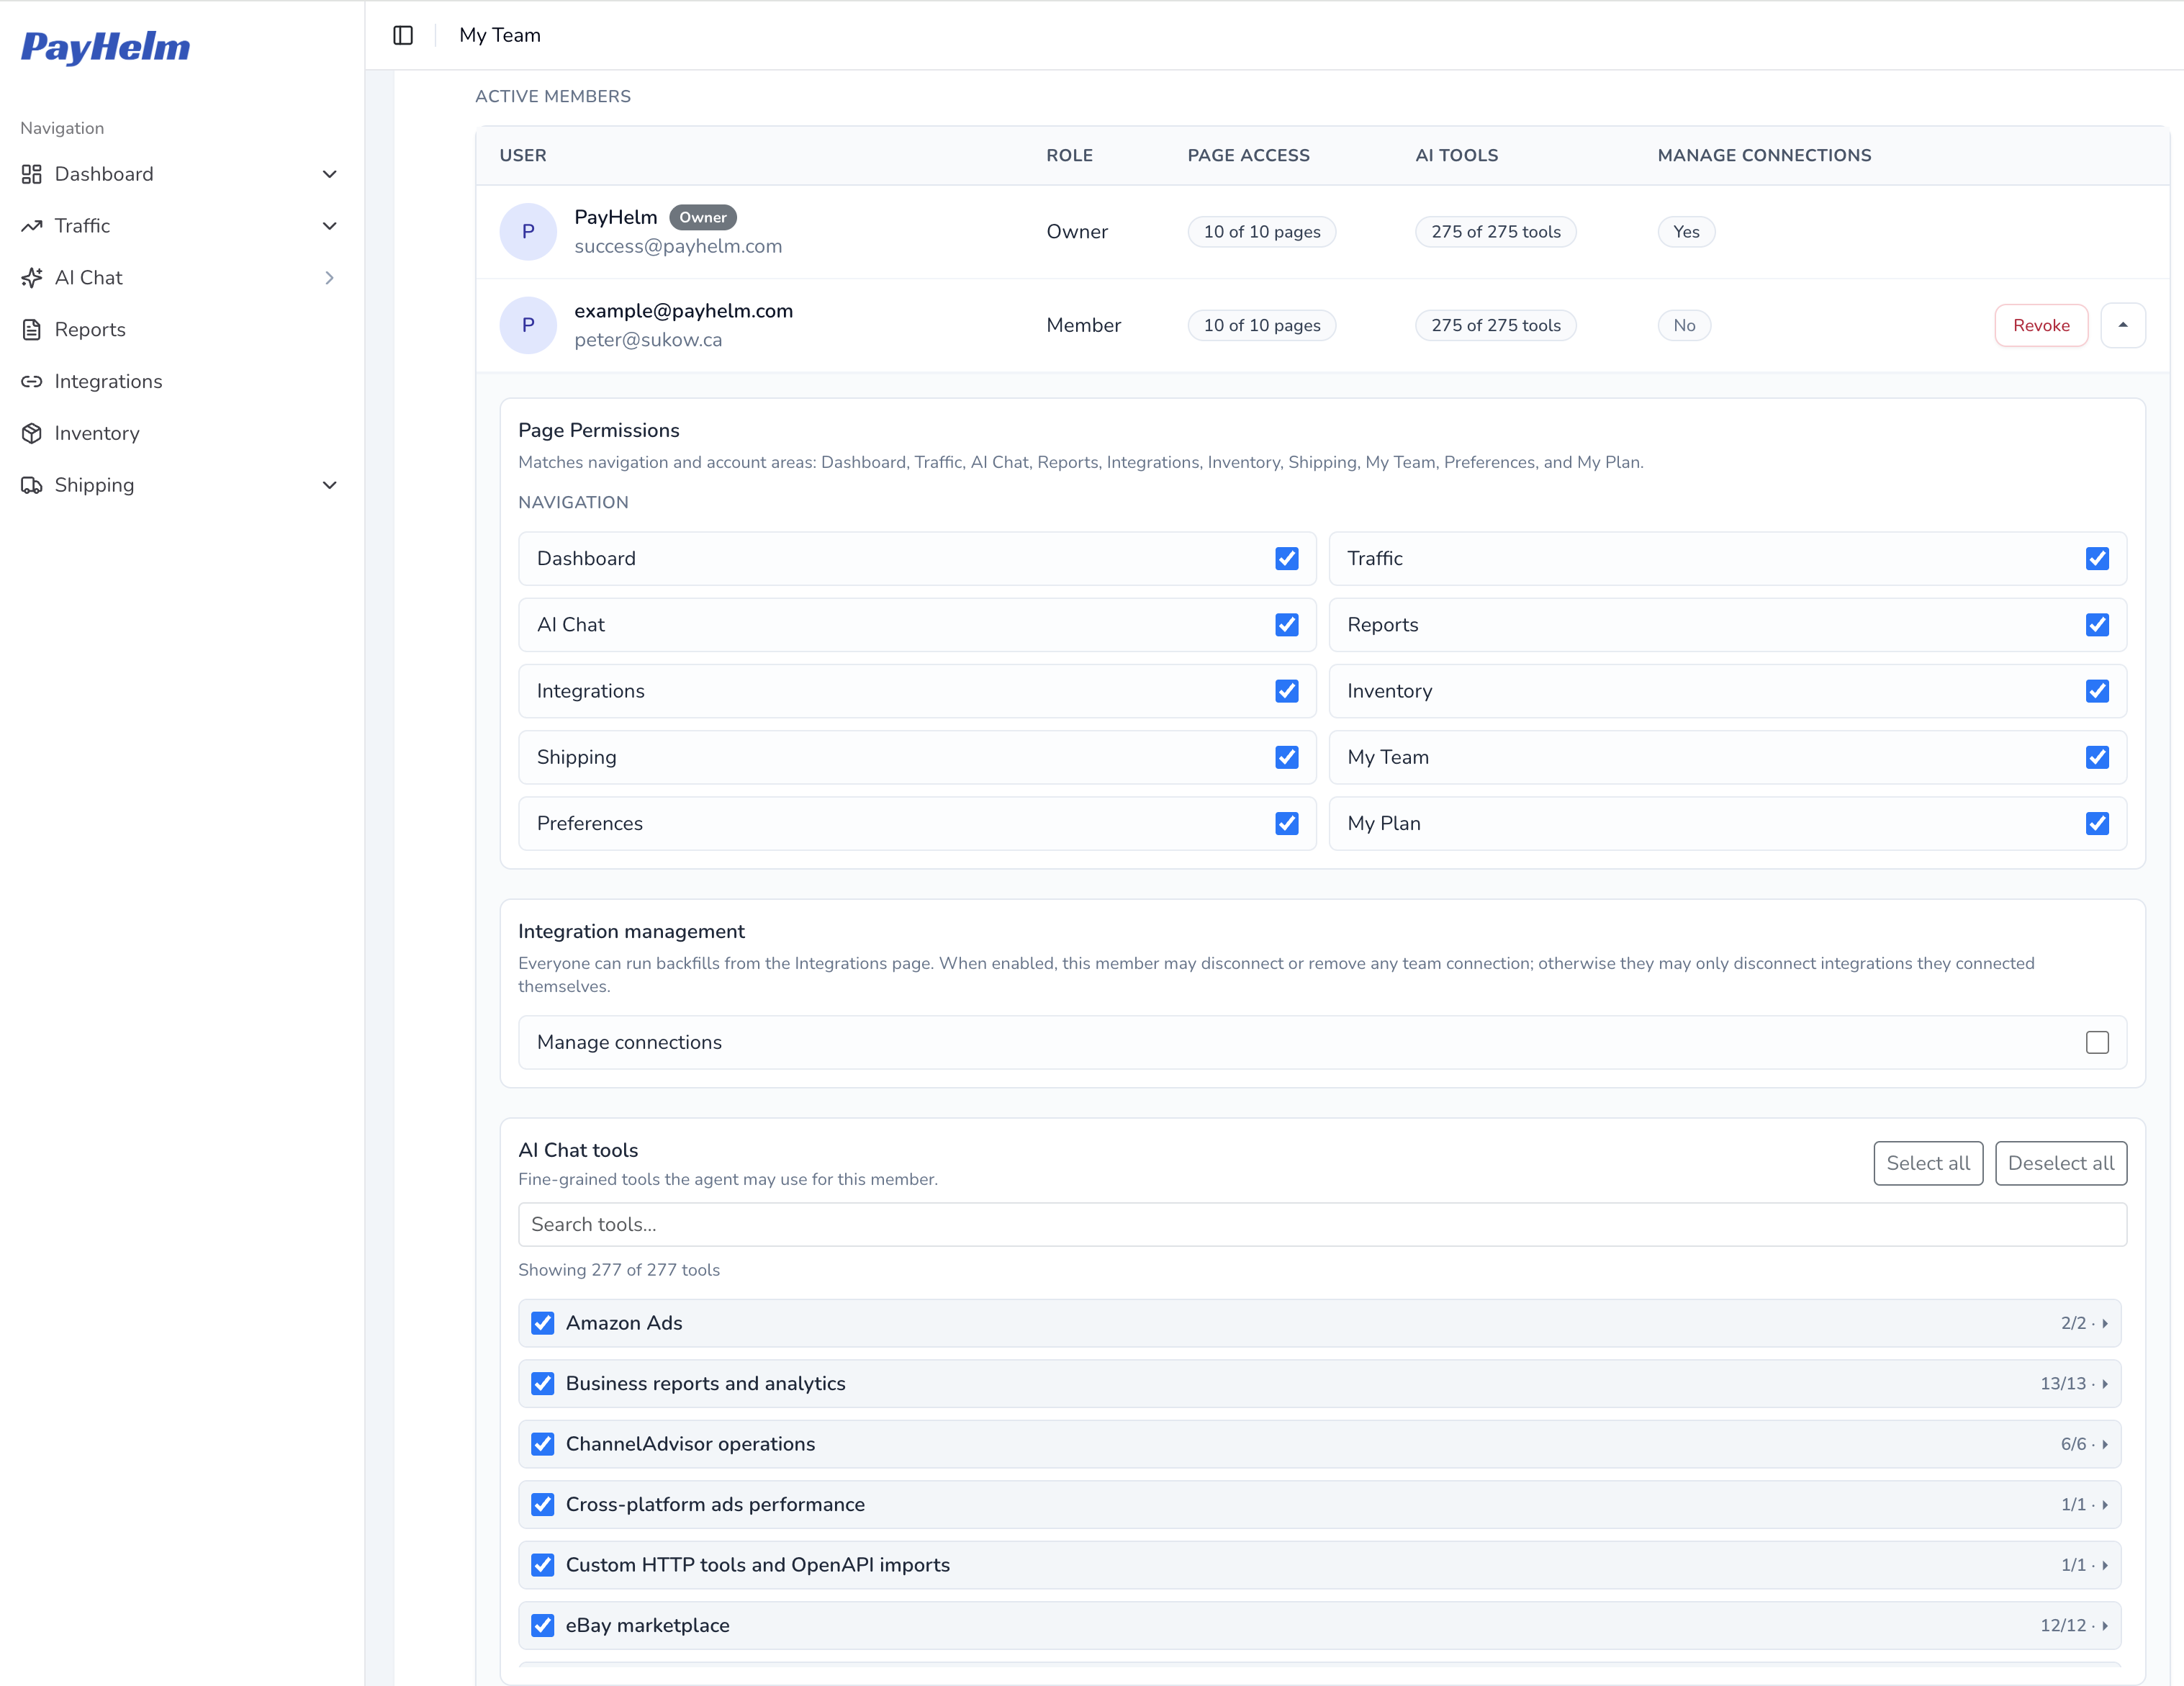Screen dimensions: 2184x1686
Task: Expand the Shipping sidebar chevron
Action: (329, 485)
